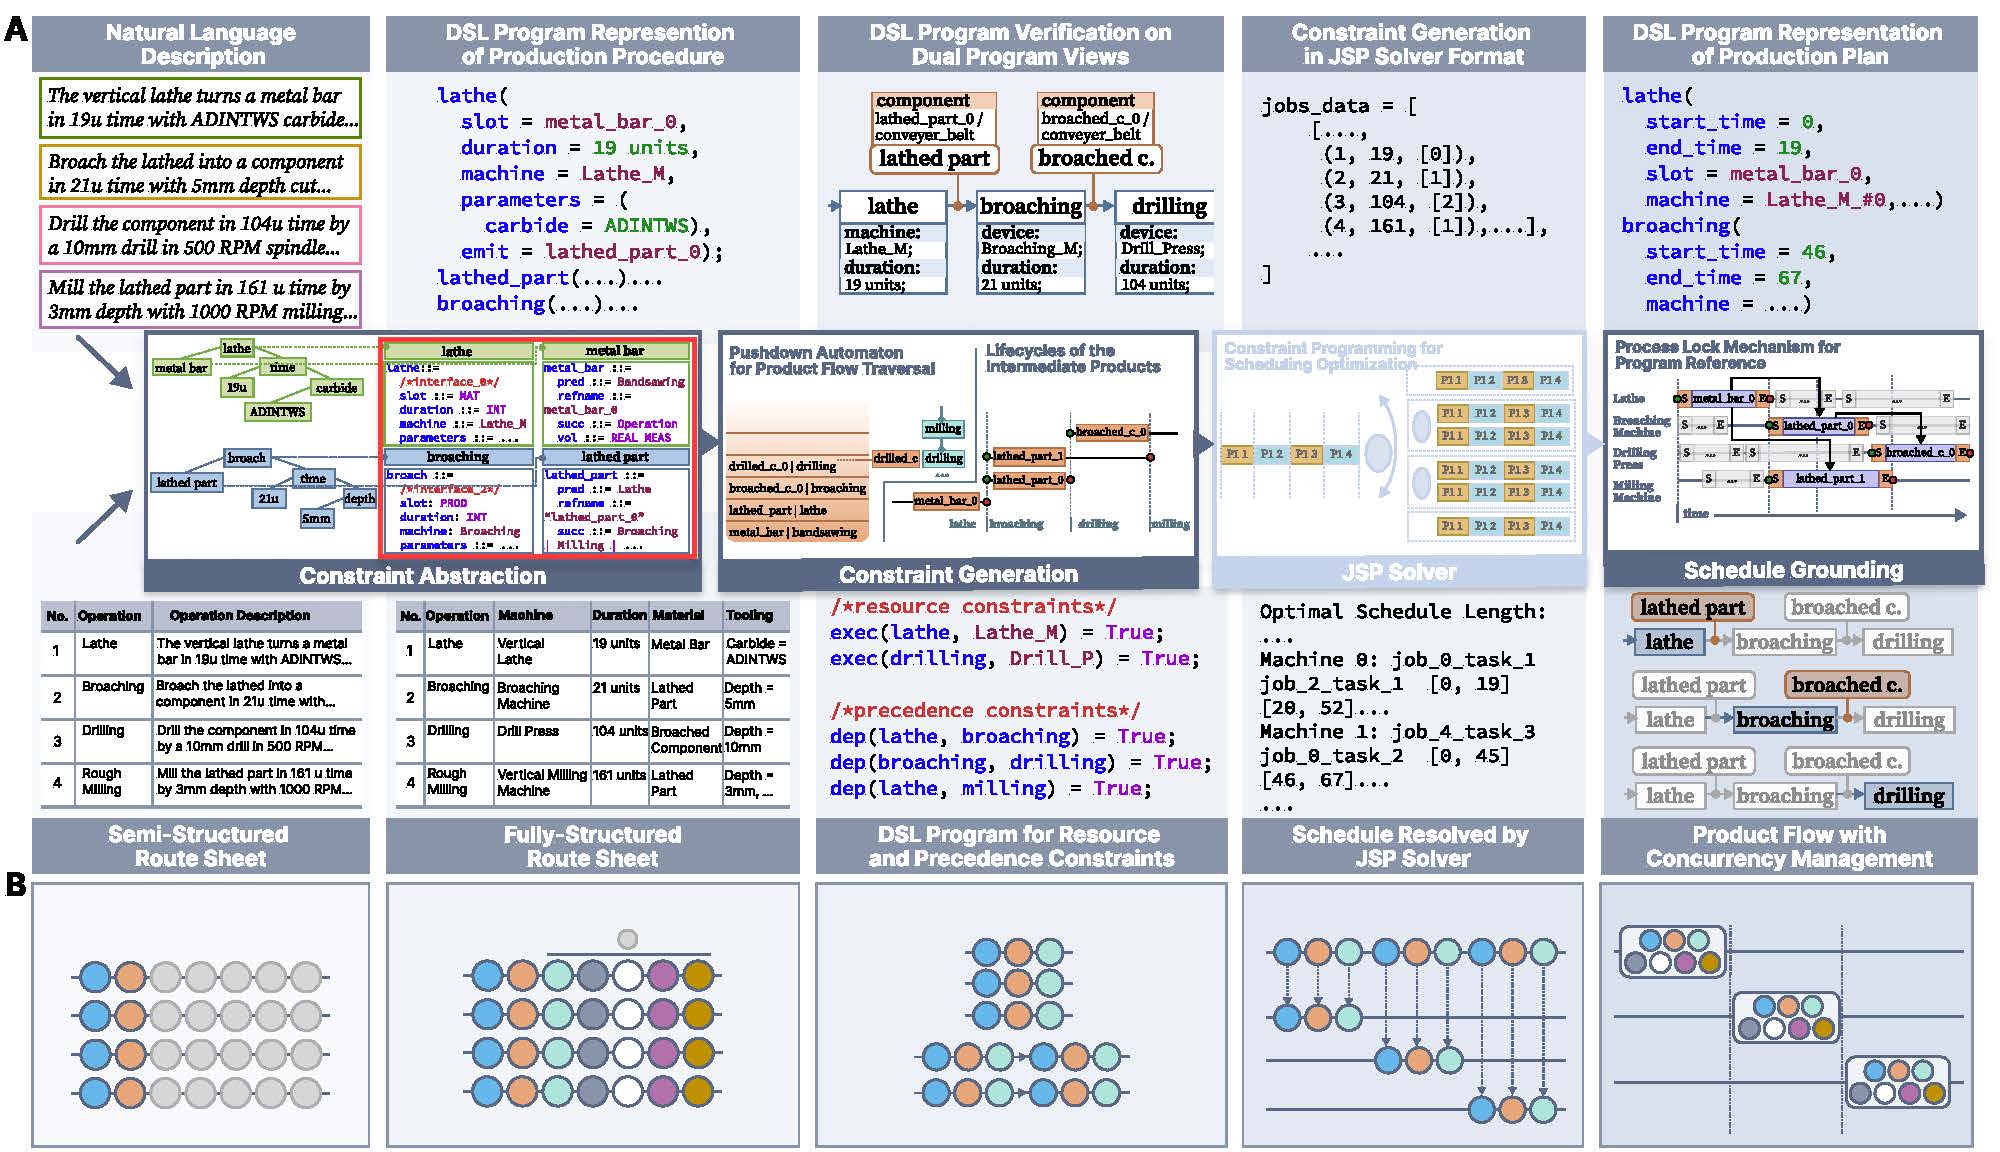Select the 'Drill the component' pink text box
Screen dimensions: 2000x1152
point(200,235)
